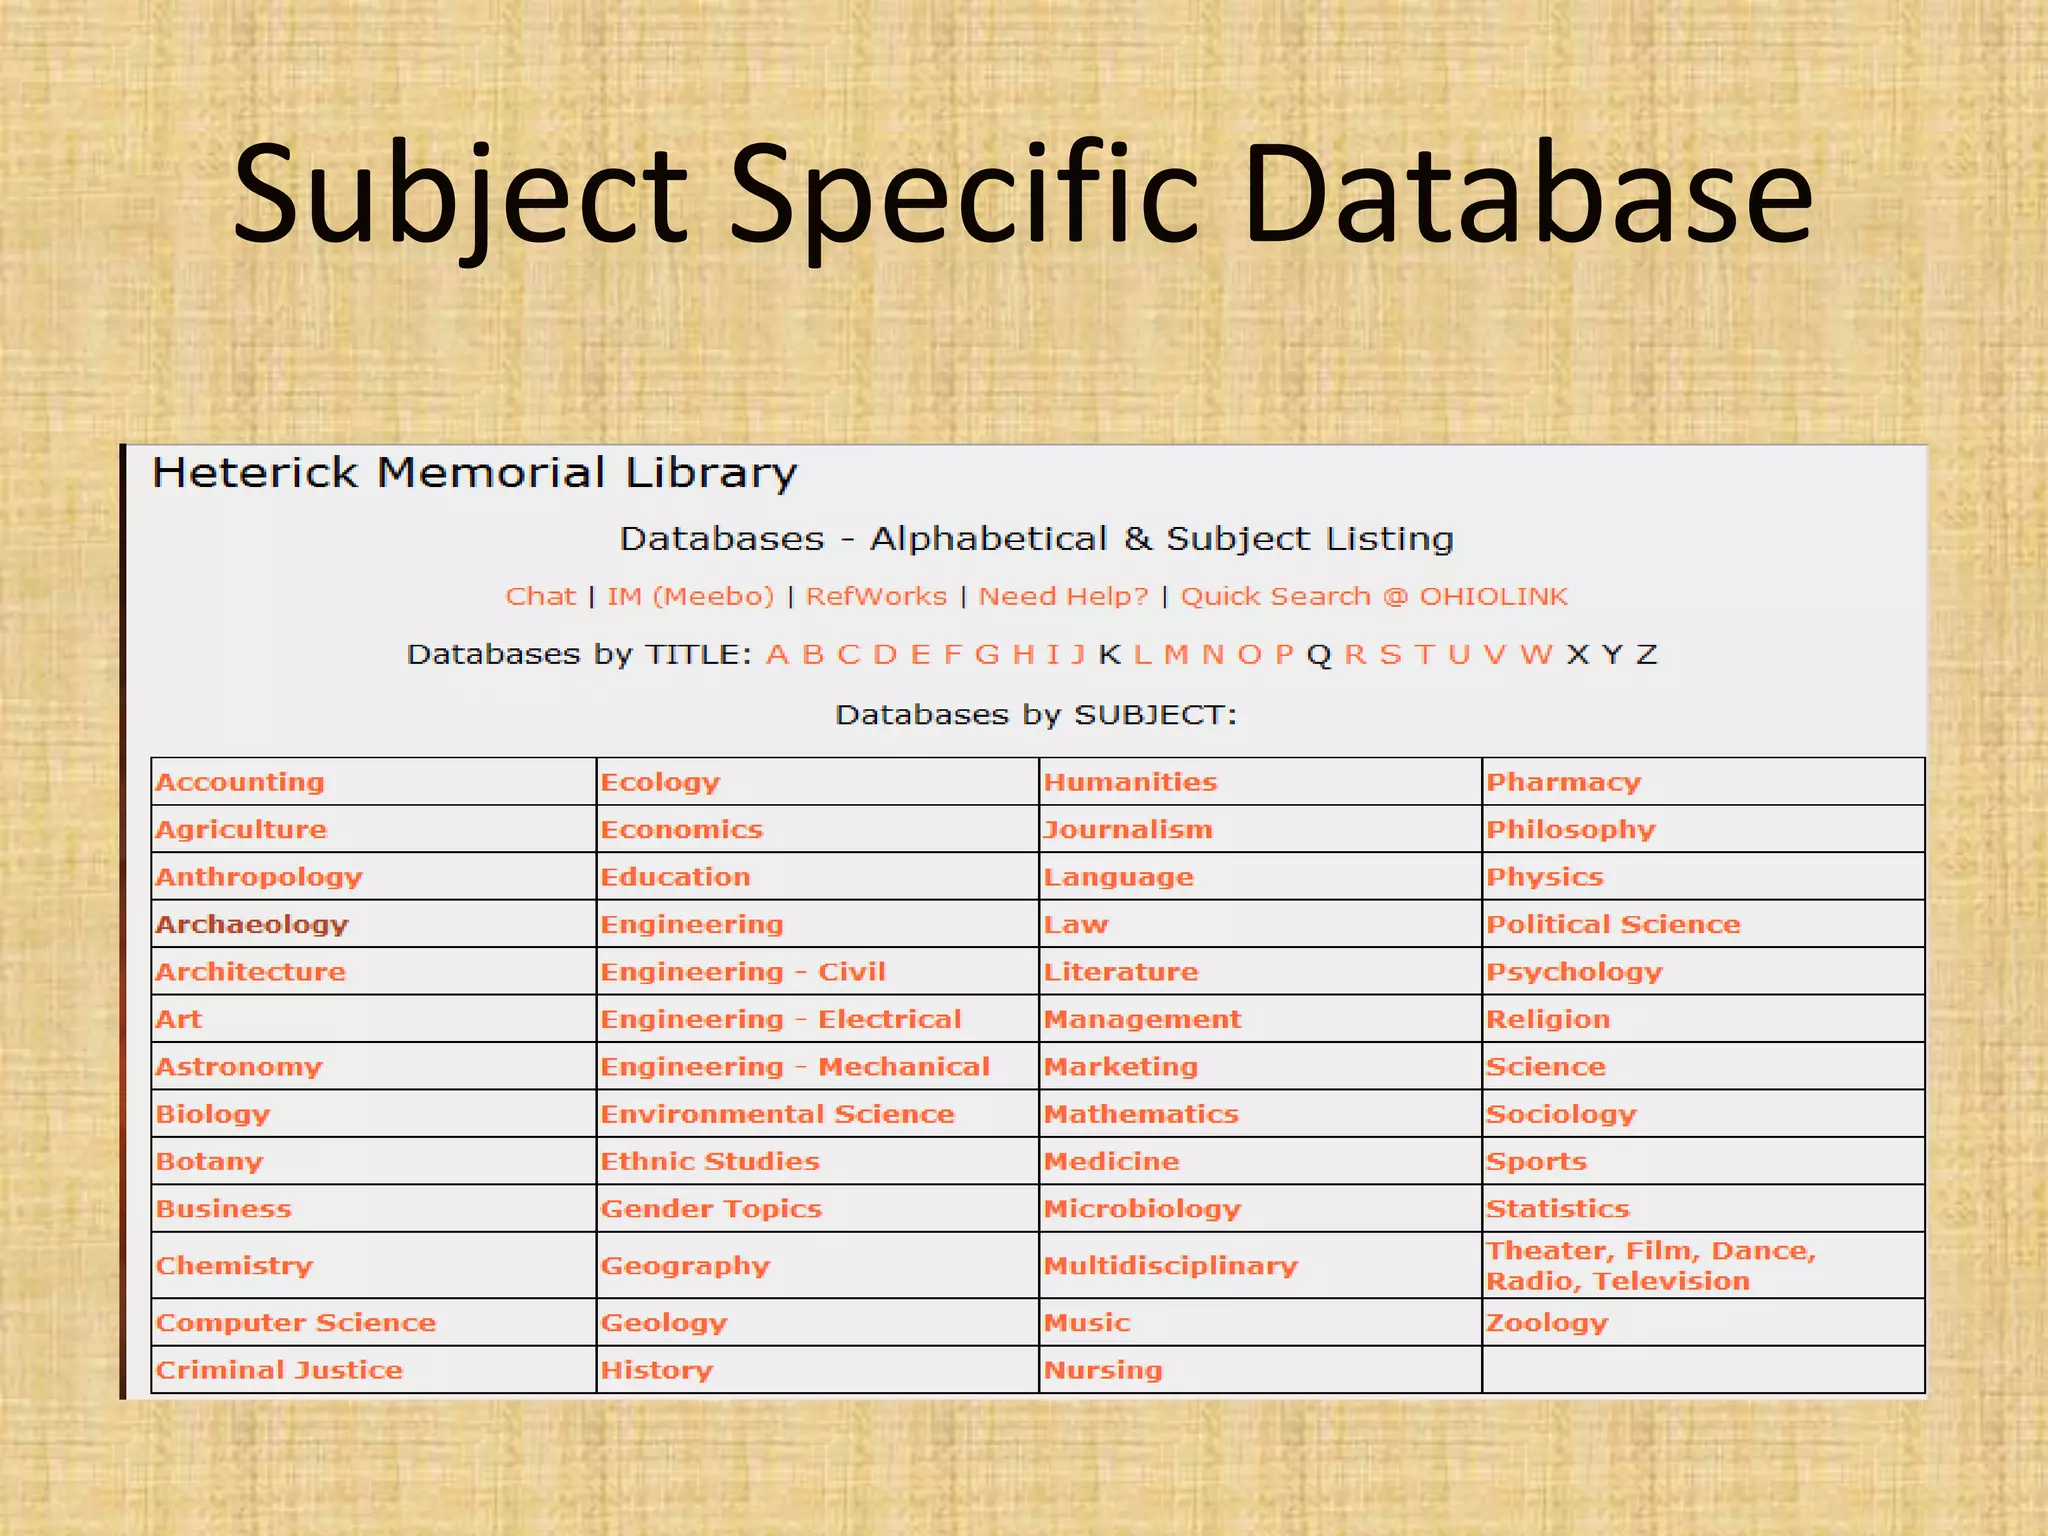The image size is (2048, 1536).
Task: Select Environmental Science subject
Action: coord(777,1114)
